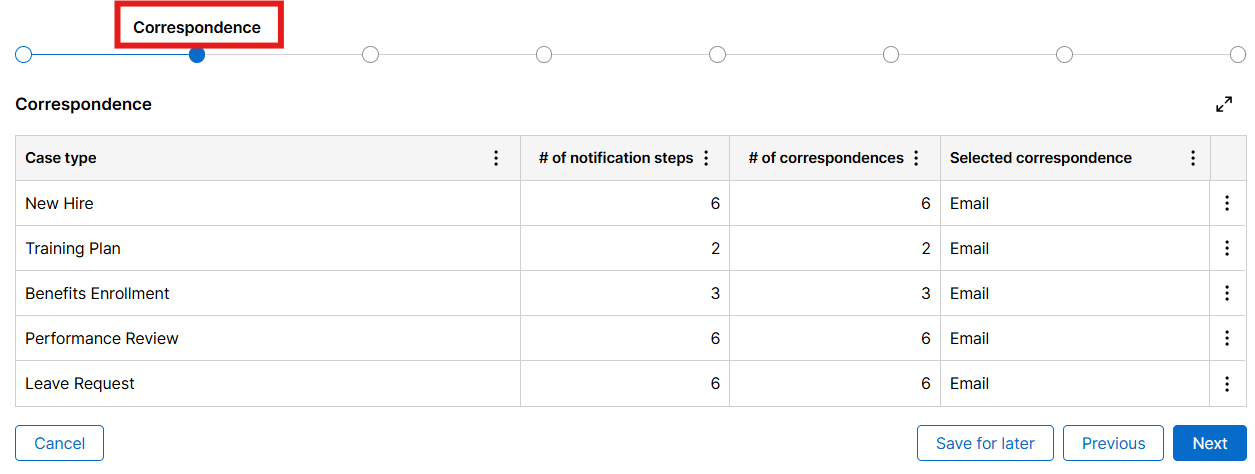The height and width of the screenshot is (474, 1255).
Task: Open '# of notification steps' column menu
Action: pyautogui.click(x=706, y=158)
